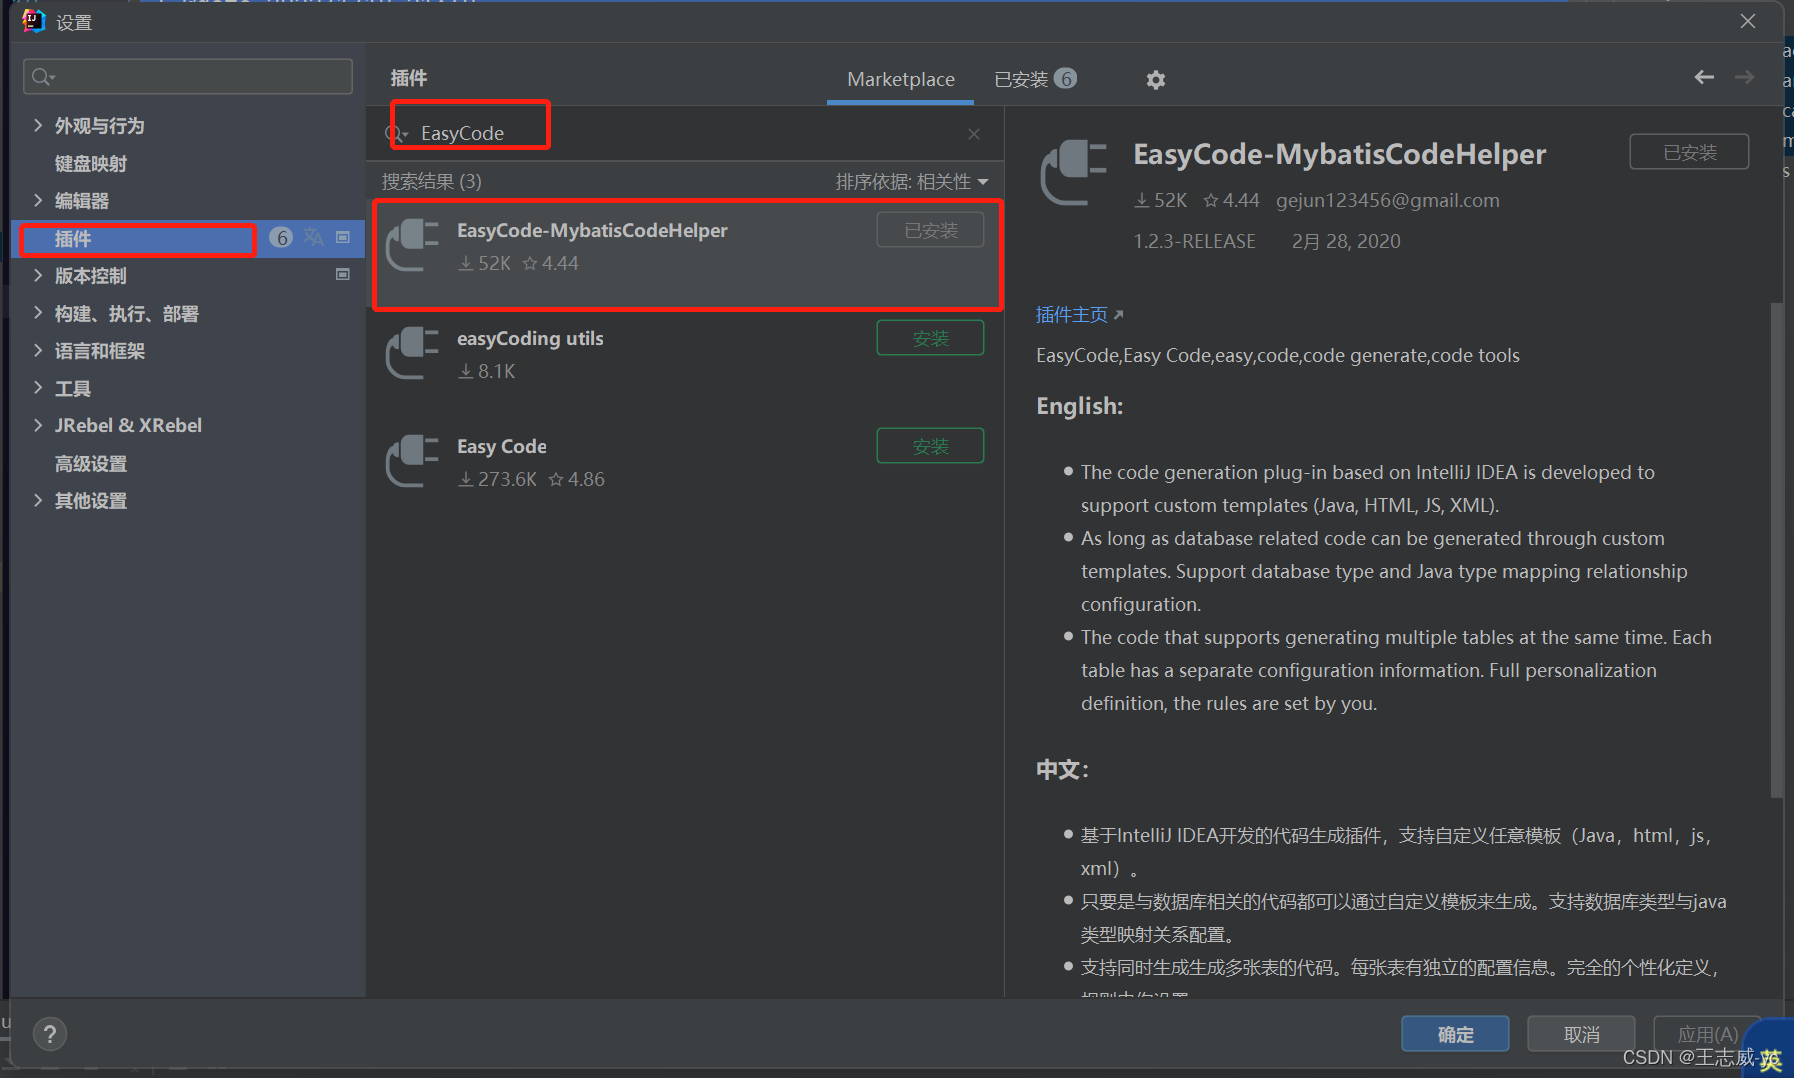
Task: Open the help question mark icon
Action: (49, 1033)
